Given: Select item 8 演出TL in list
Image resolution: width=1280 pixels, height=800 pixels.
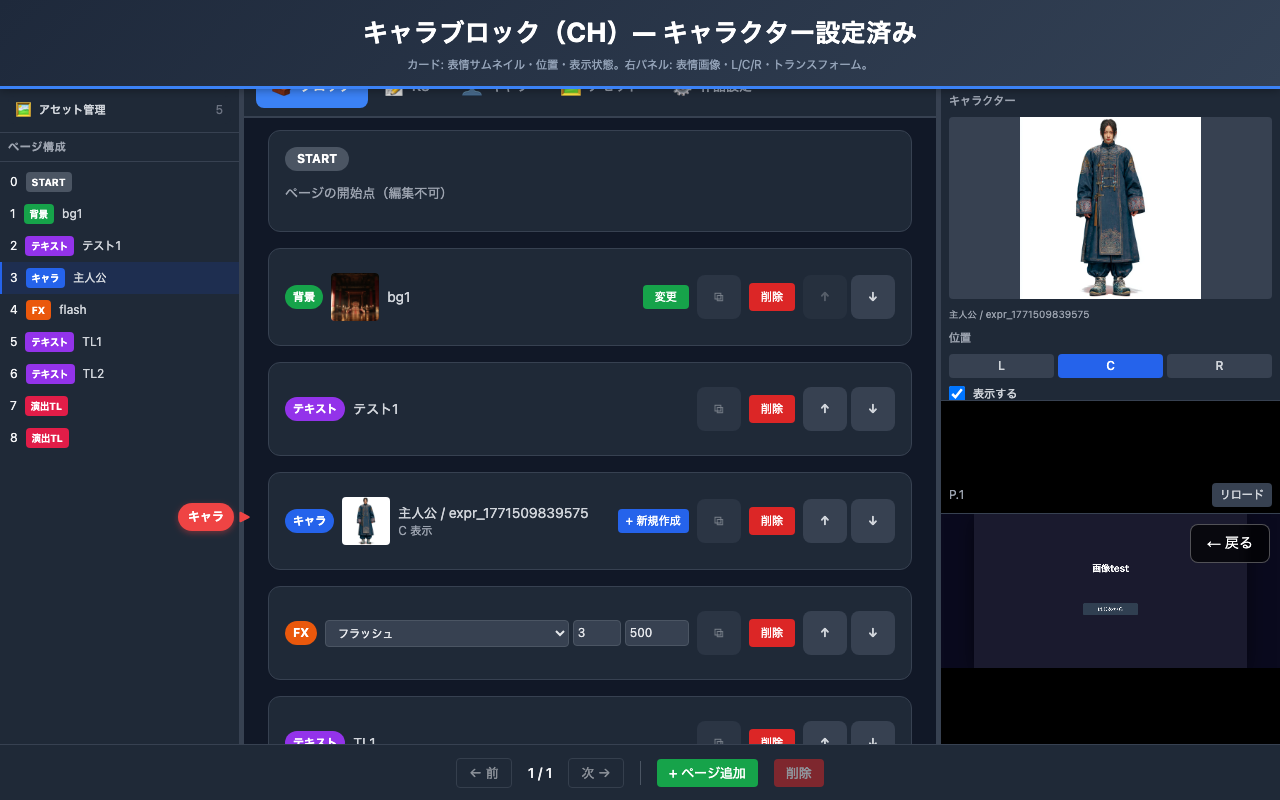Looking at the screenshot, I should click(119, 438).
